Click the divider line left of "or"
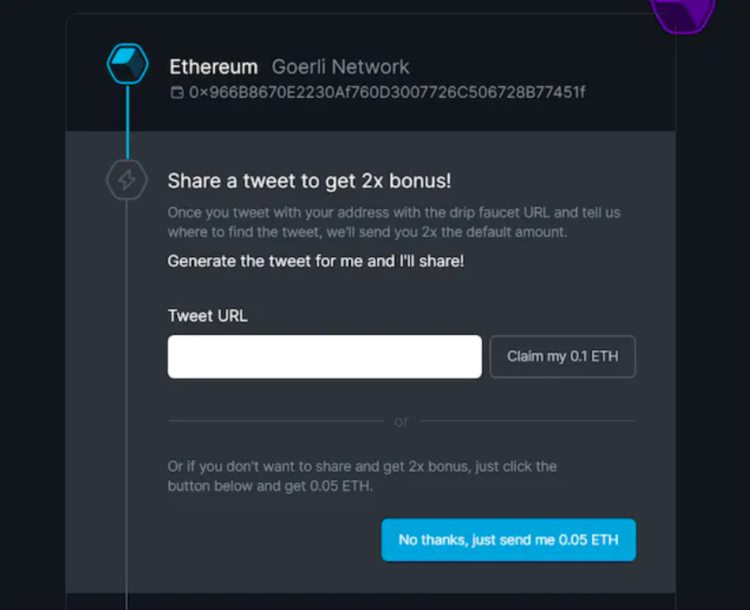 [x=275, y=421]
